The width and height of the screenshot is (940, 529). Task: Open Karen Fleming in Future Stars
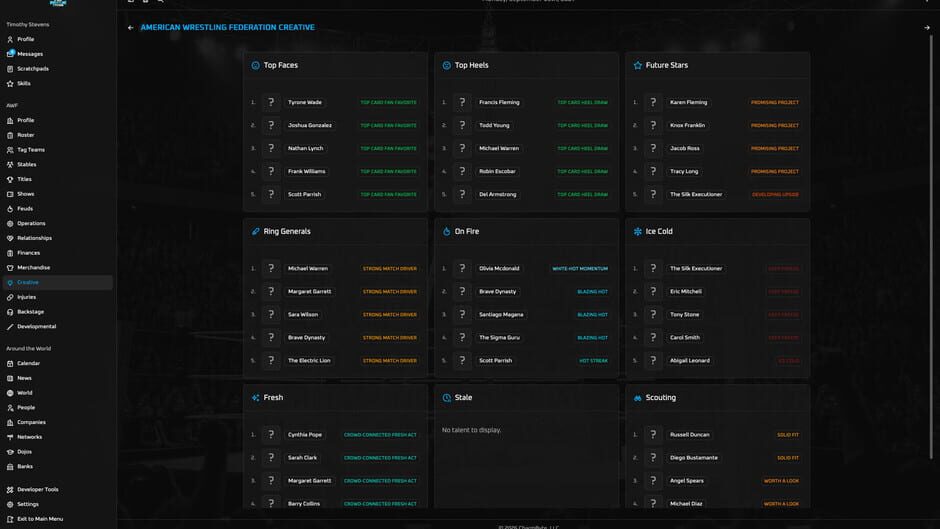point(688,103)
